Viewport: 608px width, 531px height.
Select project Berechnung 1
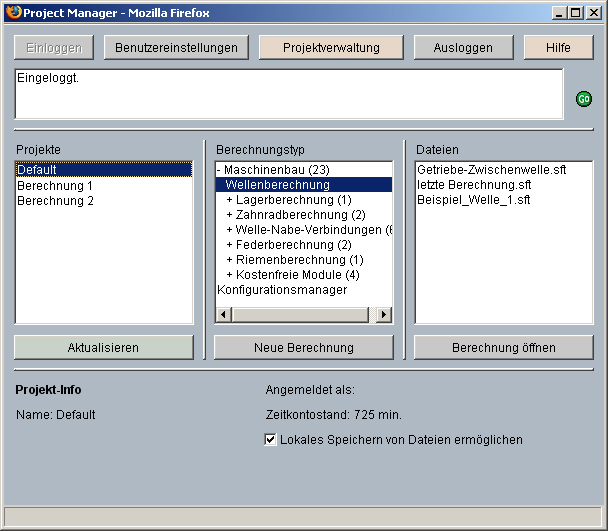point(55,185)
